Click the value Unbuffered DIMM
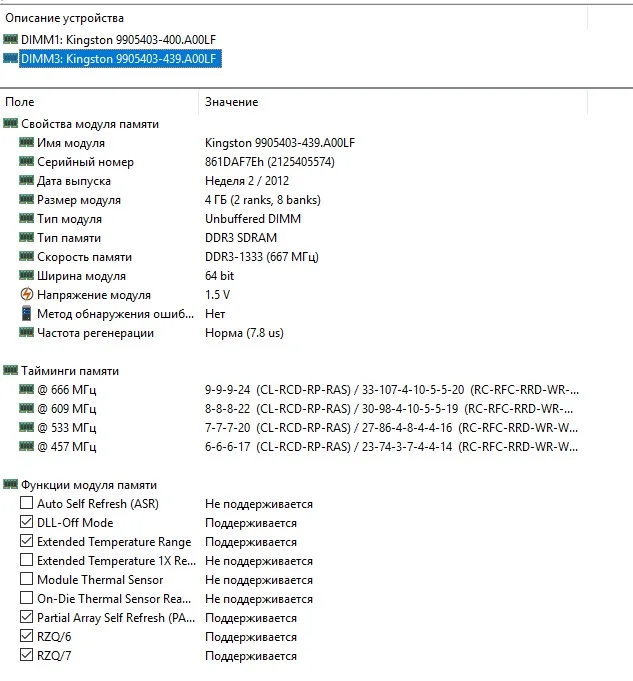Image resolution: width=633 pixels, height=681 pixels. point(253,219)
